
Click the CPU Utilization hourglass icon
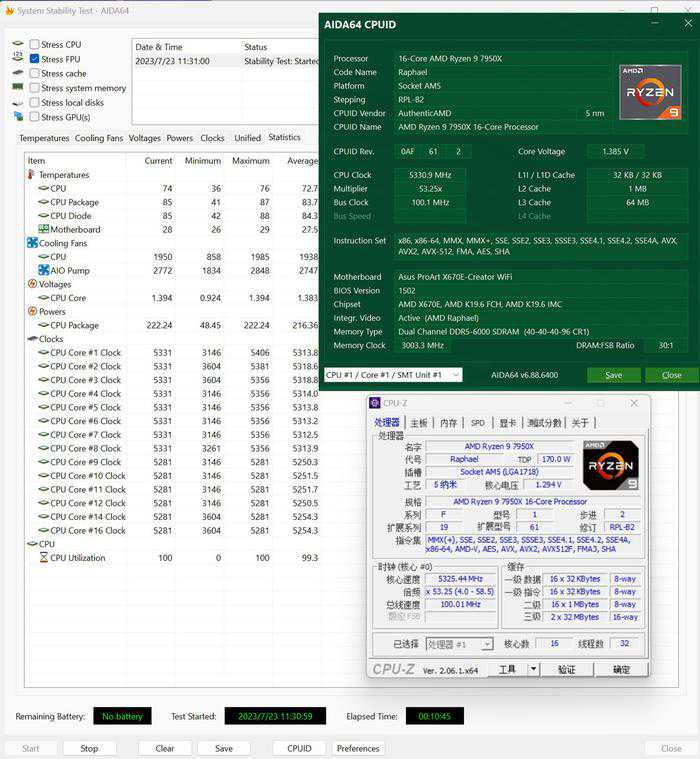[x=44, y=558]
